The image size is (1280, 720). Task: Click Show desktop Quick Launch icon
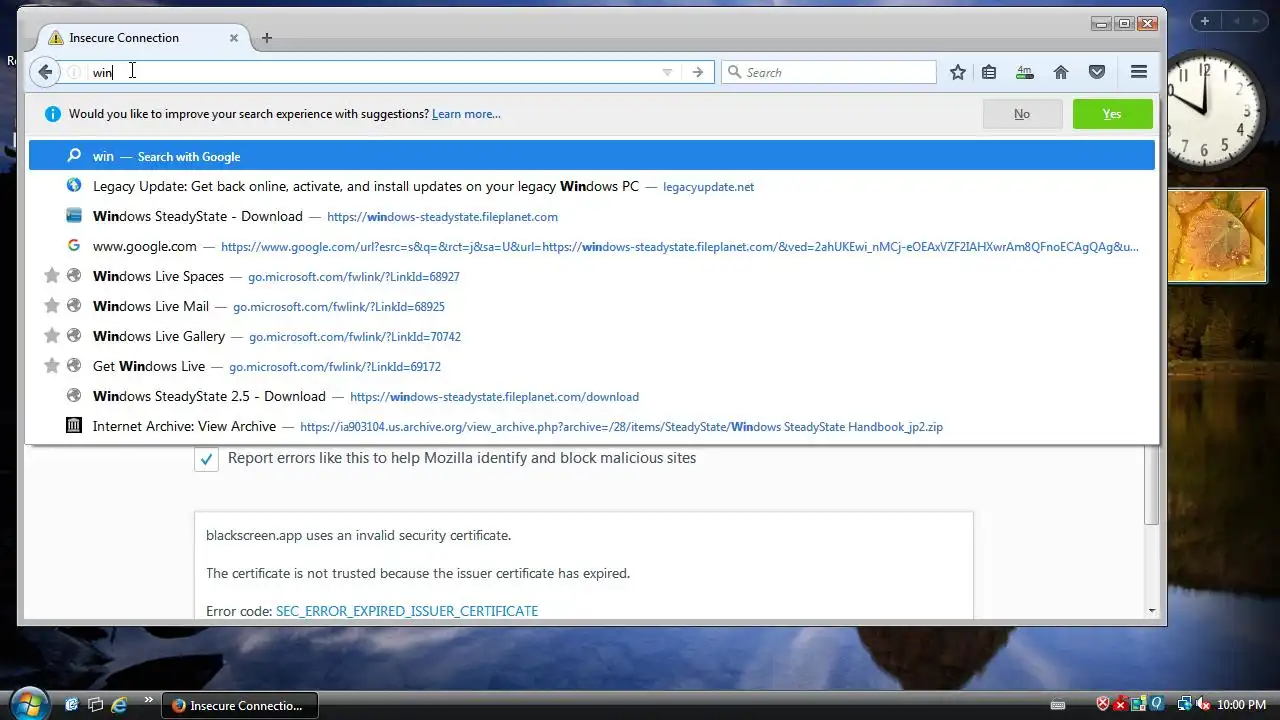point(72,705)
